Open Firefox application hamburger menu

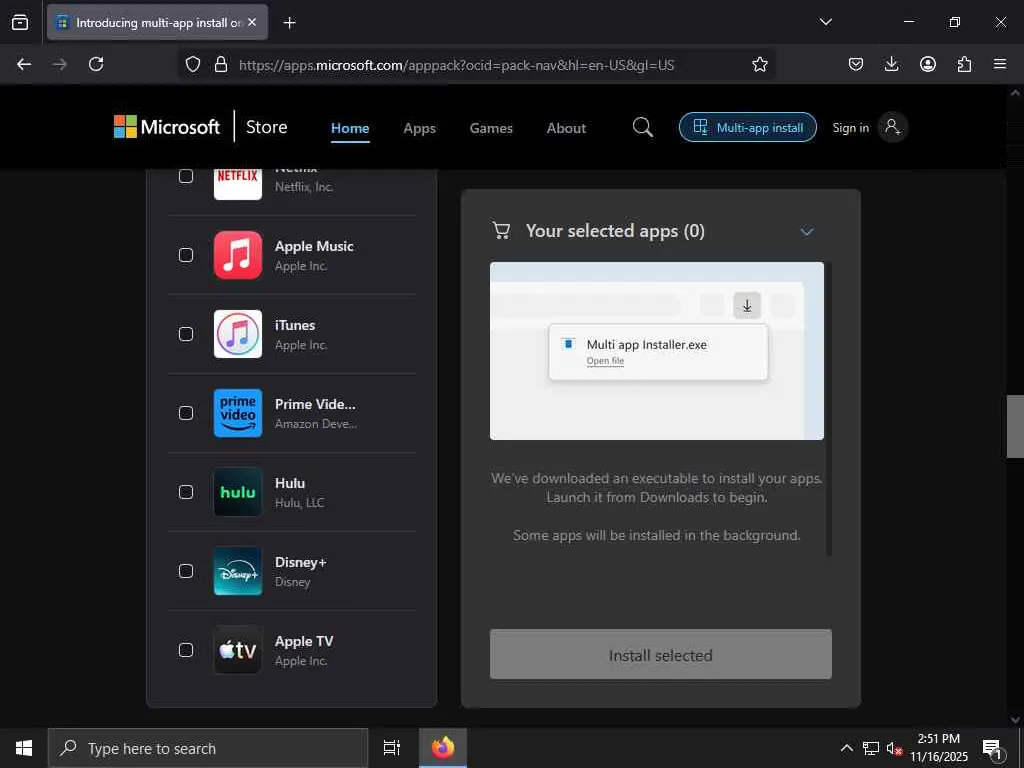[x=1000, y=64]
